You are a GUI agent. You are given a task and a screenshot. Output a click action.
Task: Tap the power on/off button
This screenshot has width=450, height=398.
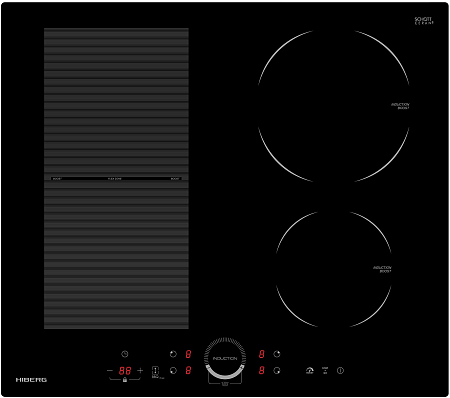click(340, 370)
